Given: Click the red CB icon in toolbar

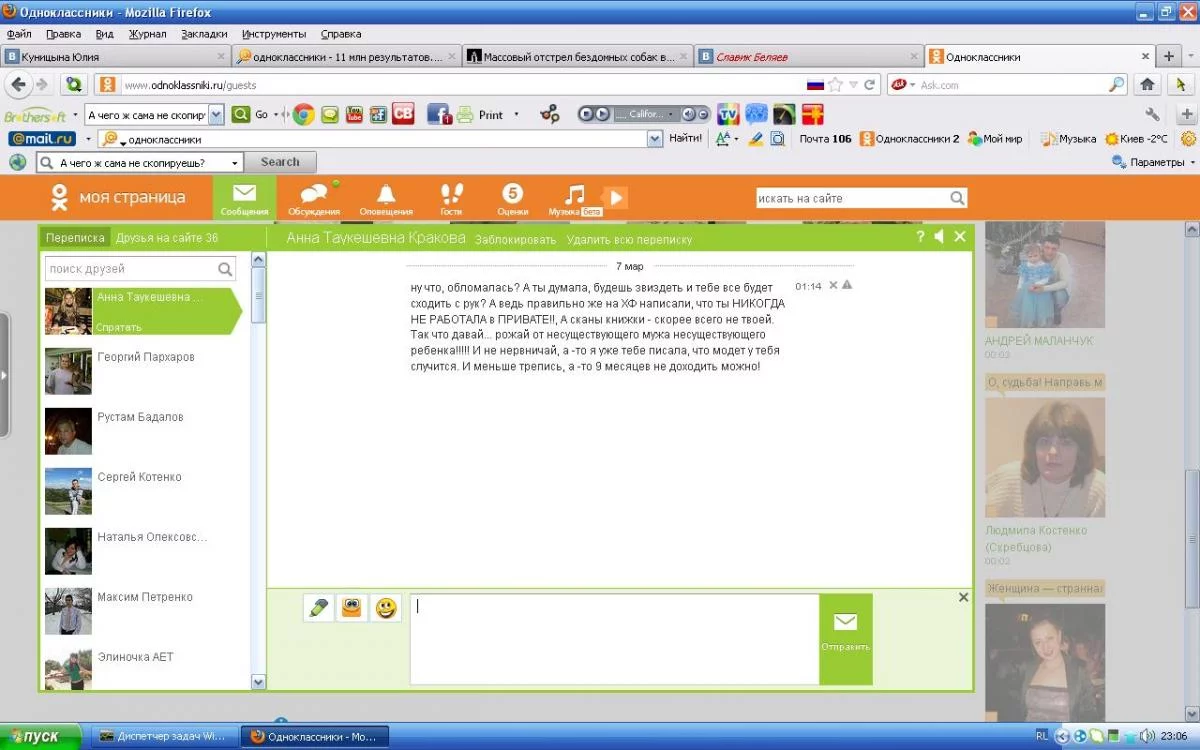Looking at the screenshot, I should 403,114.
